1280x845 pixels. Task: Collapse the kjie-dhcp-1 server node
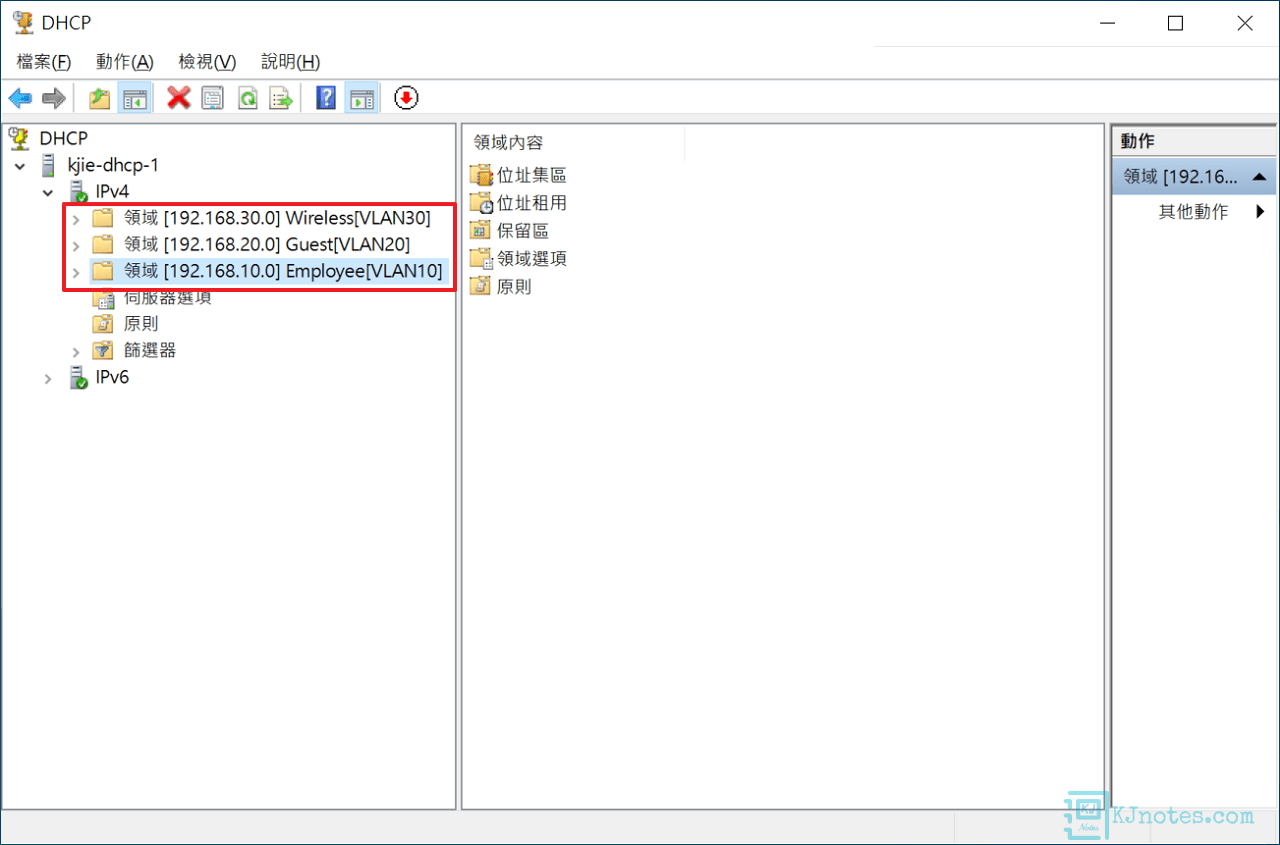[x=20, y=165]
